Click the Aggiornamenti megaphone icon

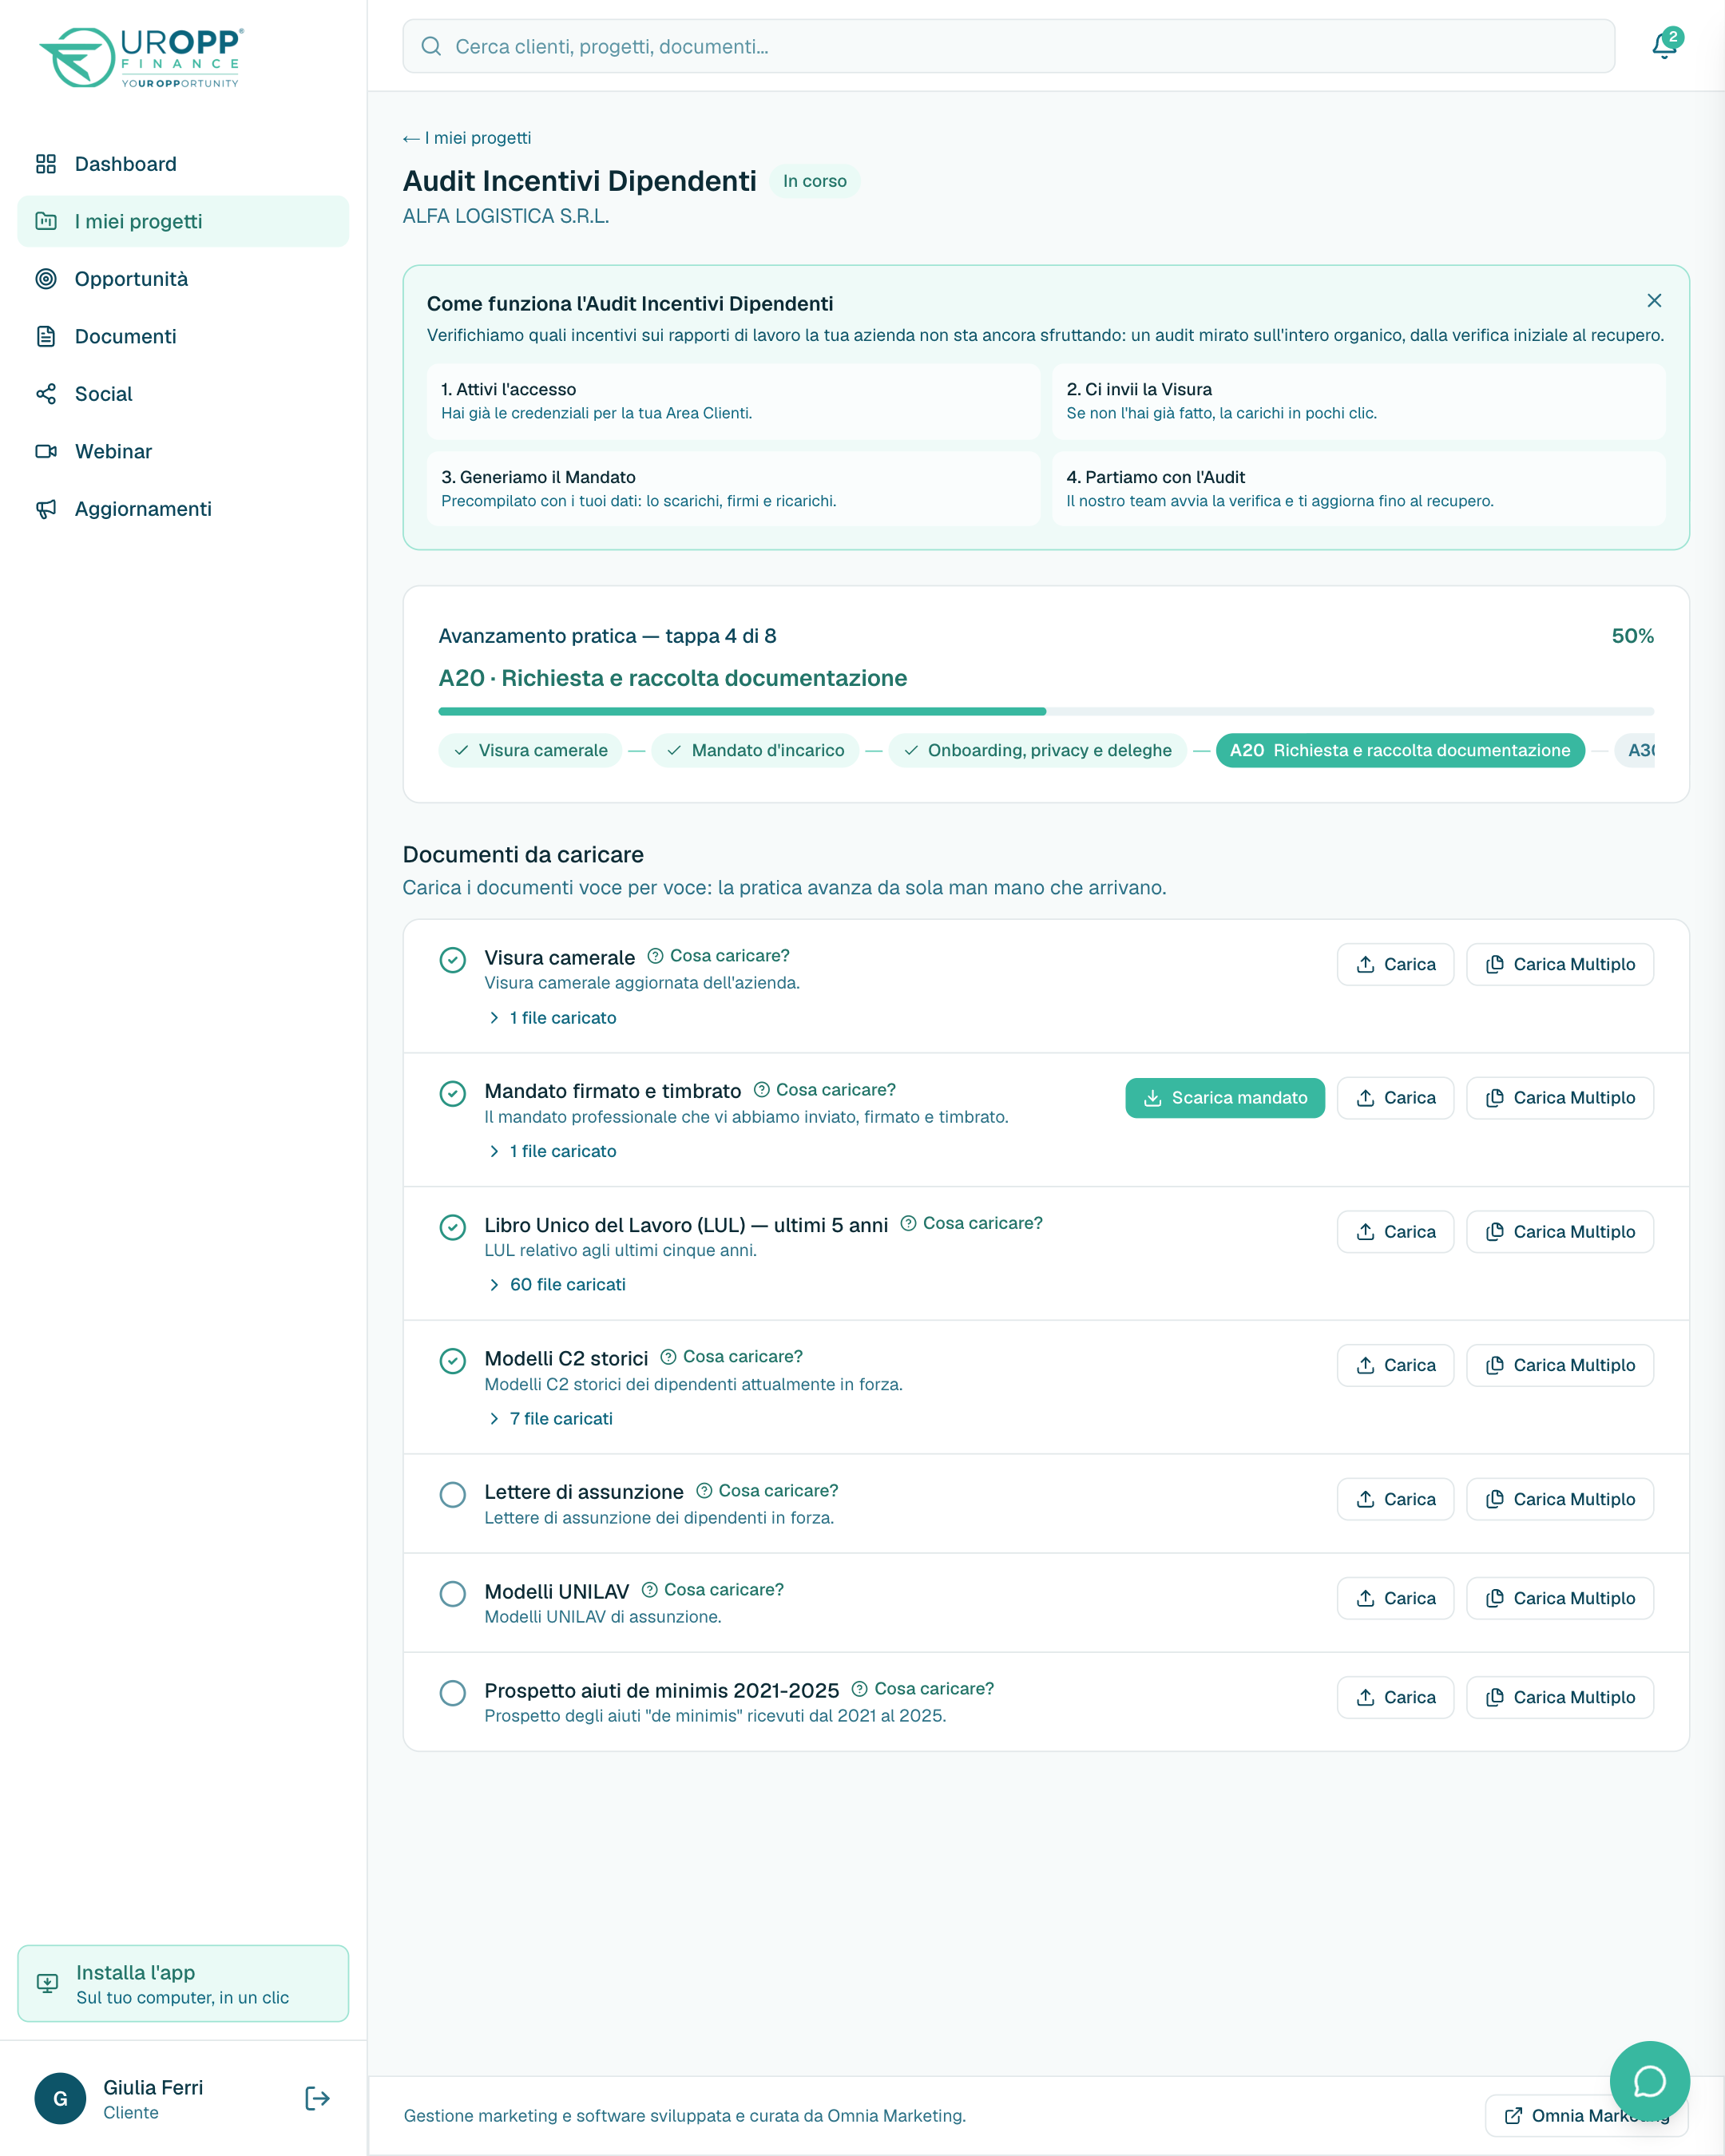(46, 509)
